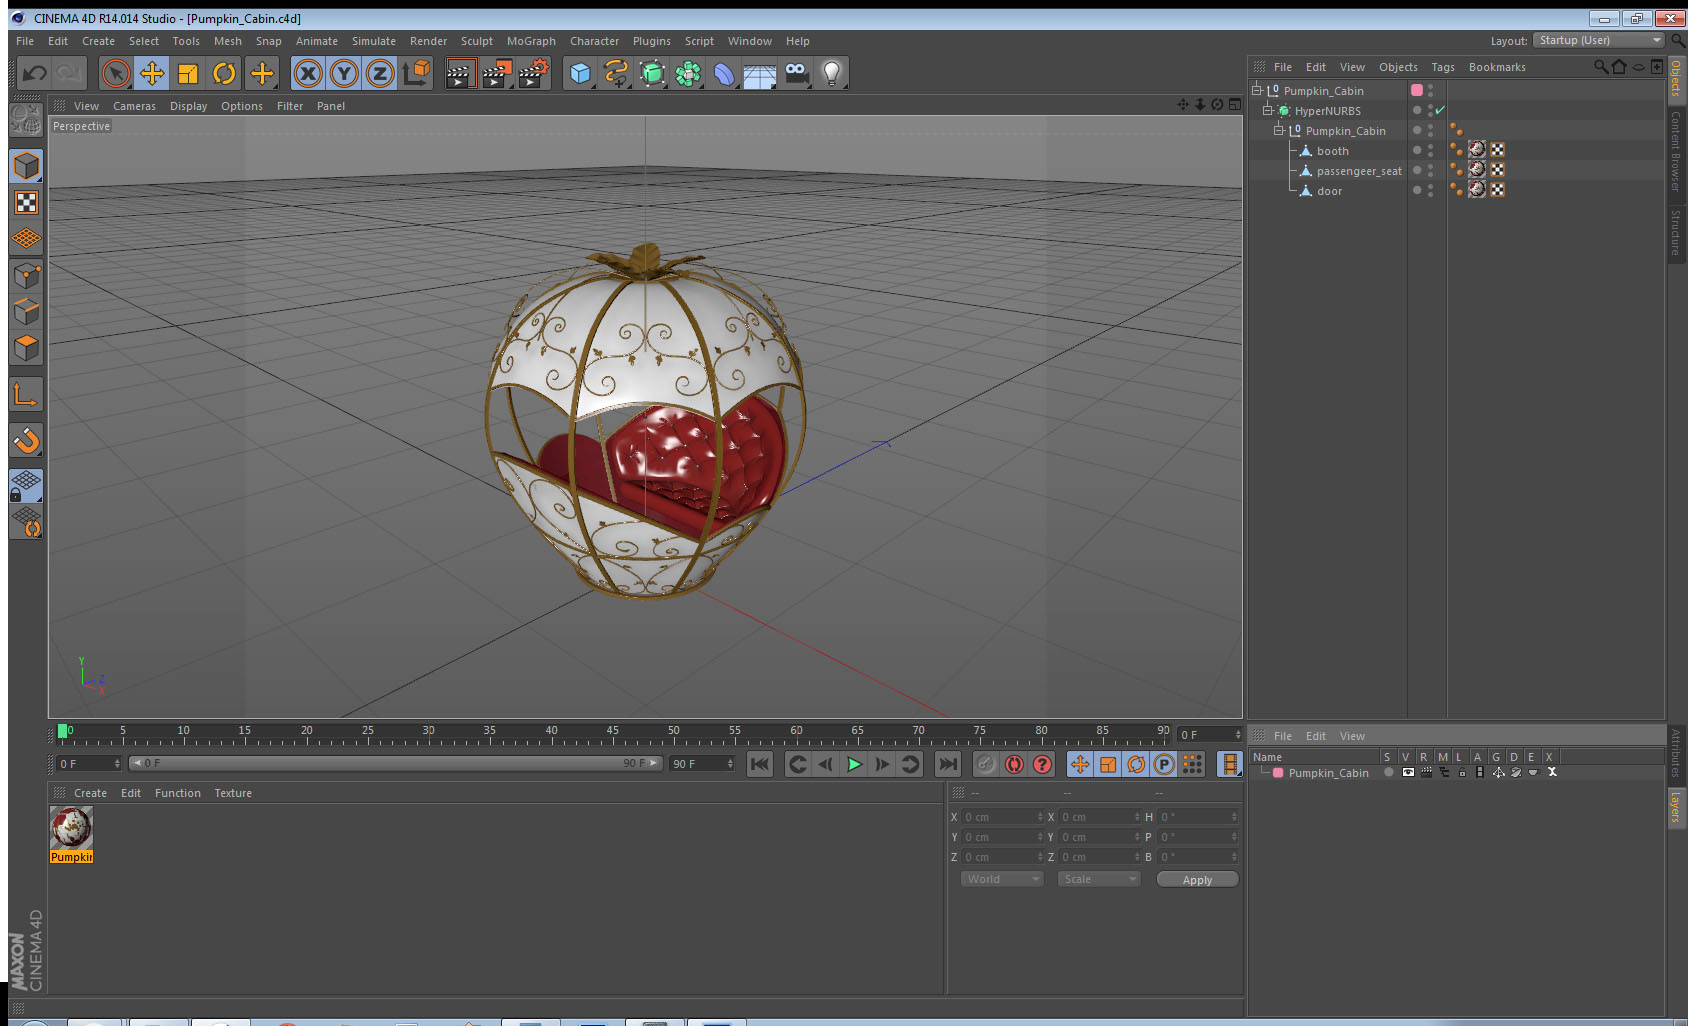Open the Simulate menu
The height and width of the screenshot is (1026, 1688).
pyautogui.click(x=374, y=41)
